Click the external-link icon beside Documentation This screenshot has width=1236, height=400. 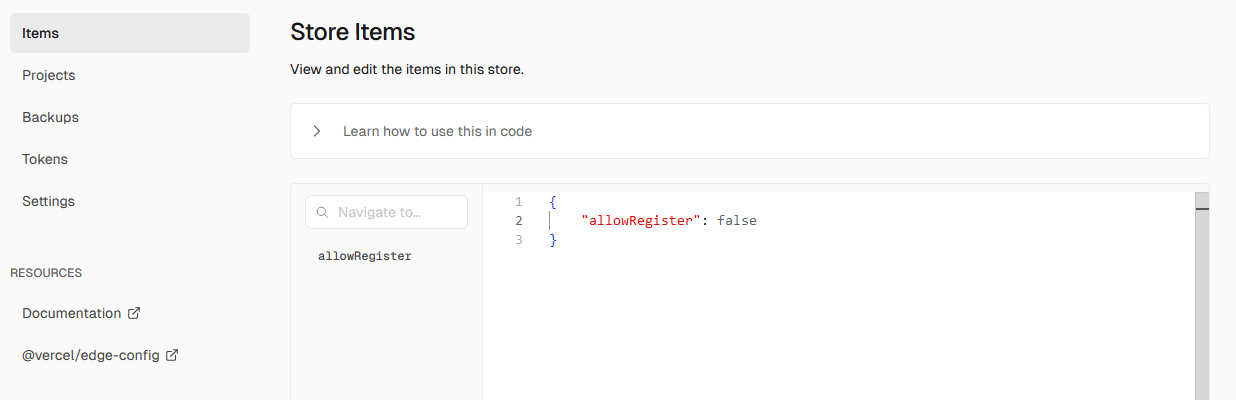point(134,313)
